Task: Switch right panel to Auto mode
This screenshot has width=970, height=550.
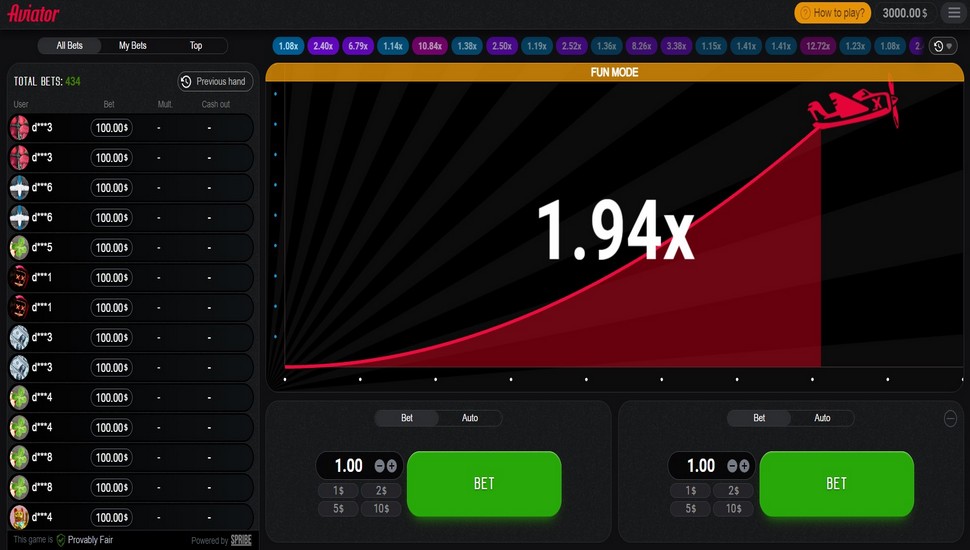Action: click(x=822, y=418)
